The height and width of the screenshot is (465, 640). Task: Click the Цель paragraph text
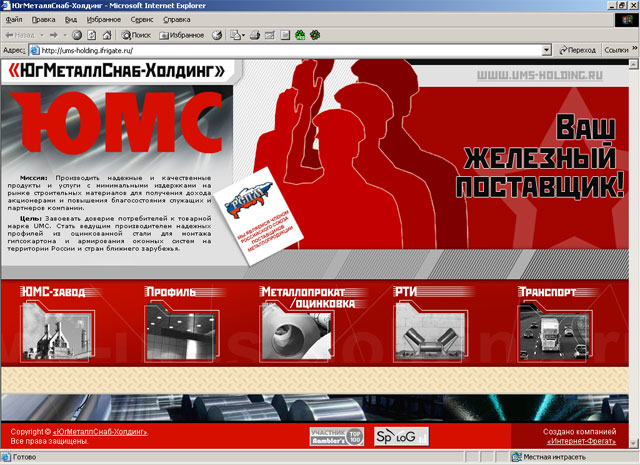[x=109, y=233]
